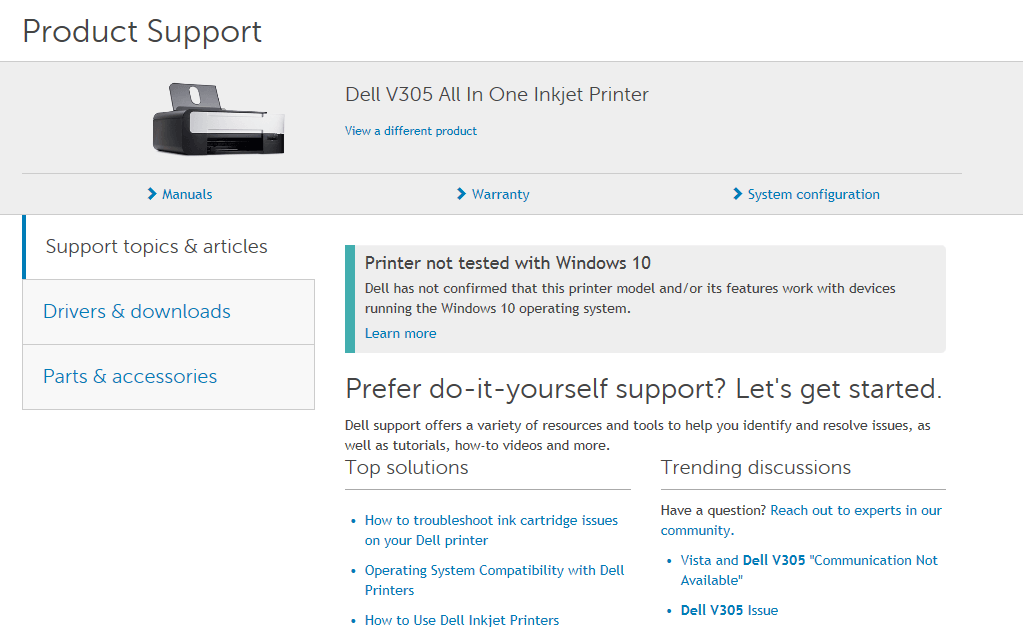This screenshot has width=1023, height=627.
Task: Click the Printer not tested with Windows 10 heading
Action: click(508, 263)
